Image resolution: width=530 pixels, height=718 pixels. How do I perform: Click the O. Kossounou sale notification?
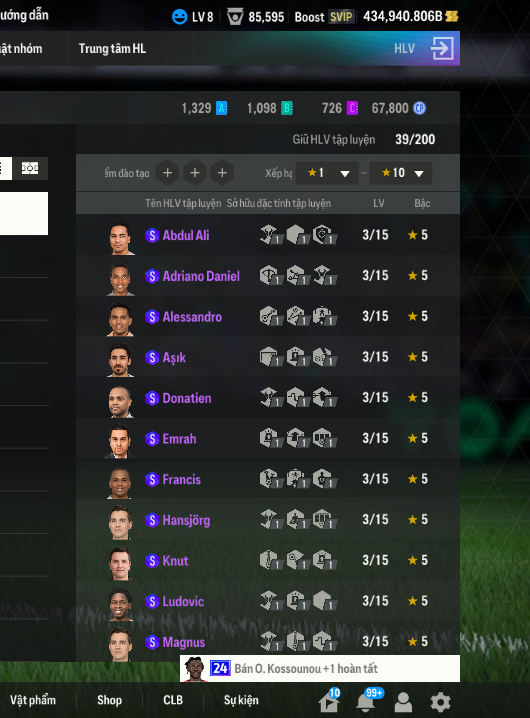(x=320, y=669)
